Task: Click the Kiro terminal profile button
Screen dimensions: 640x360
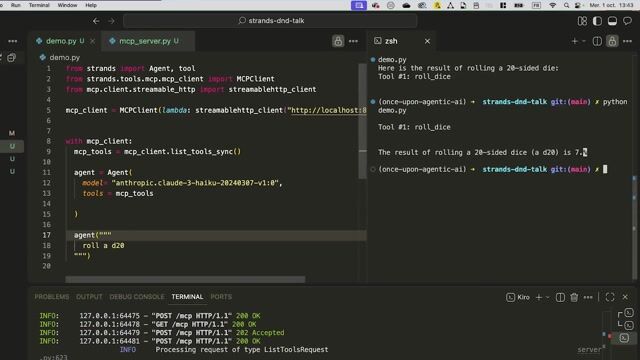Action: 518,297
